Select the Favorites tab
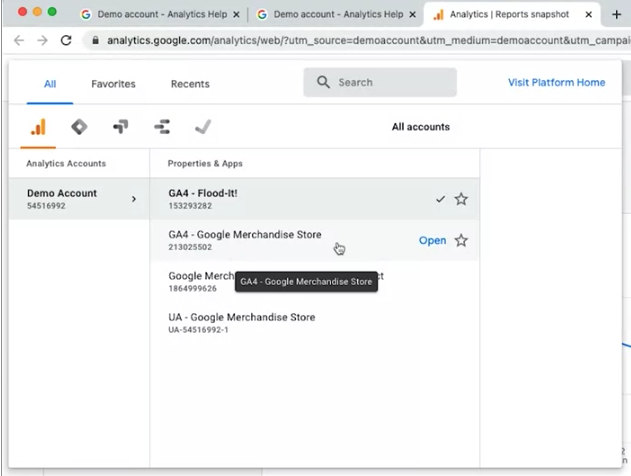Screen dimensions: 631x476 pos(113,84)
